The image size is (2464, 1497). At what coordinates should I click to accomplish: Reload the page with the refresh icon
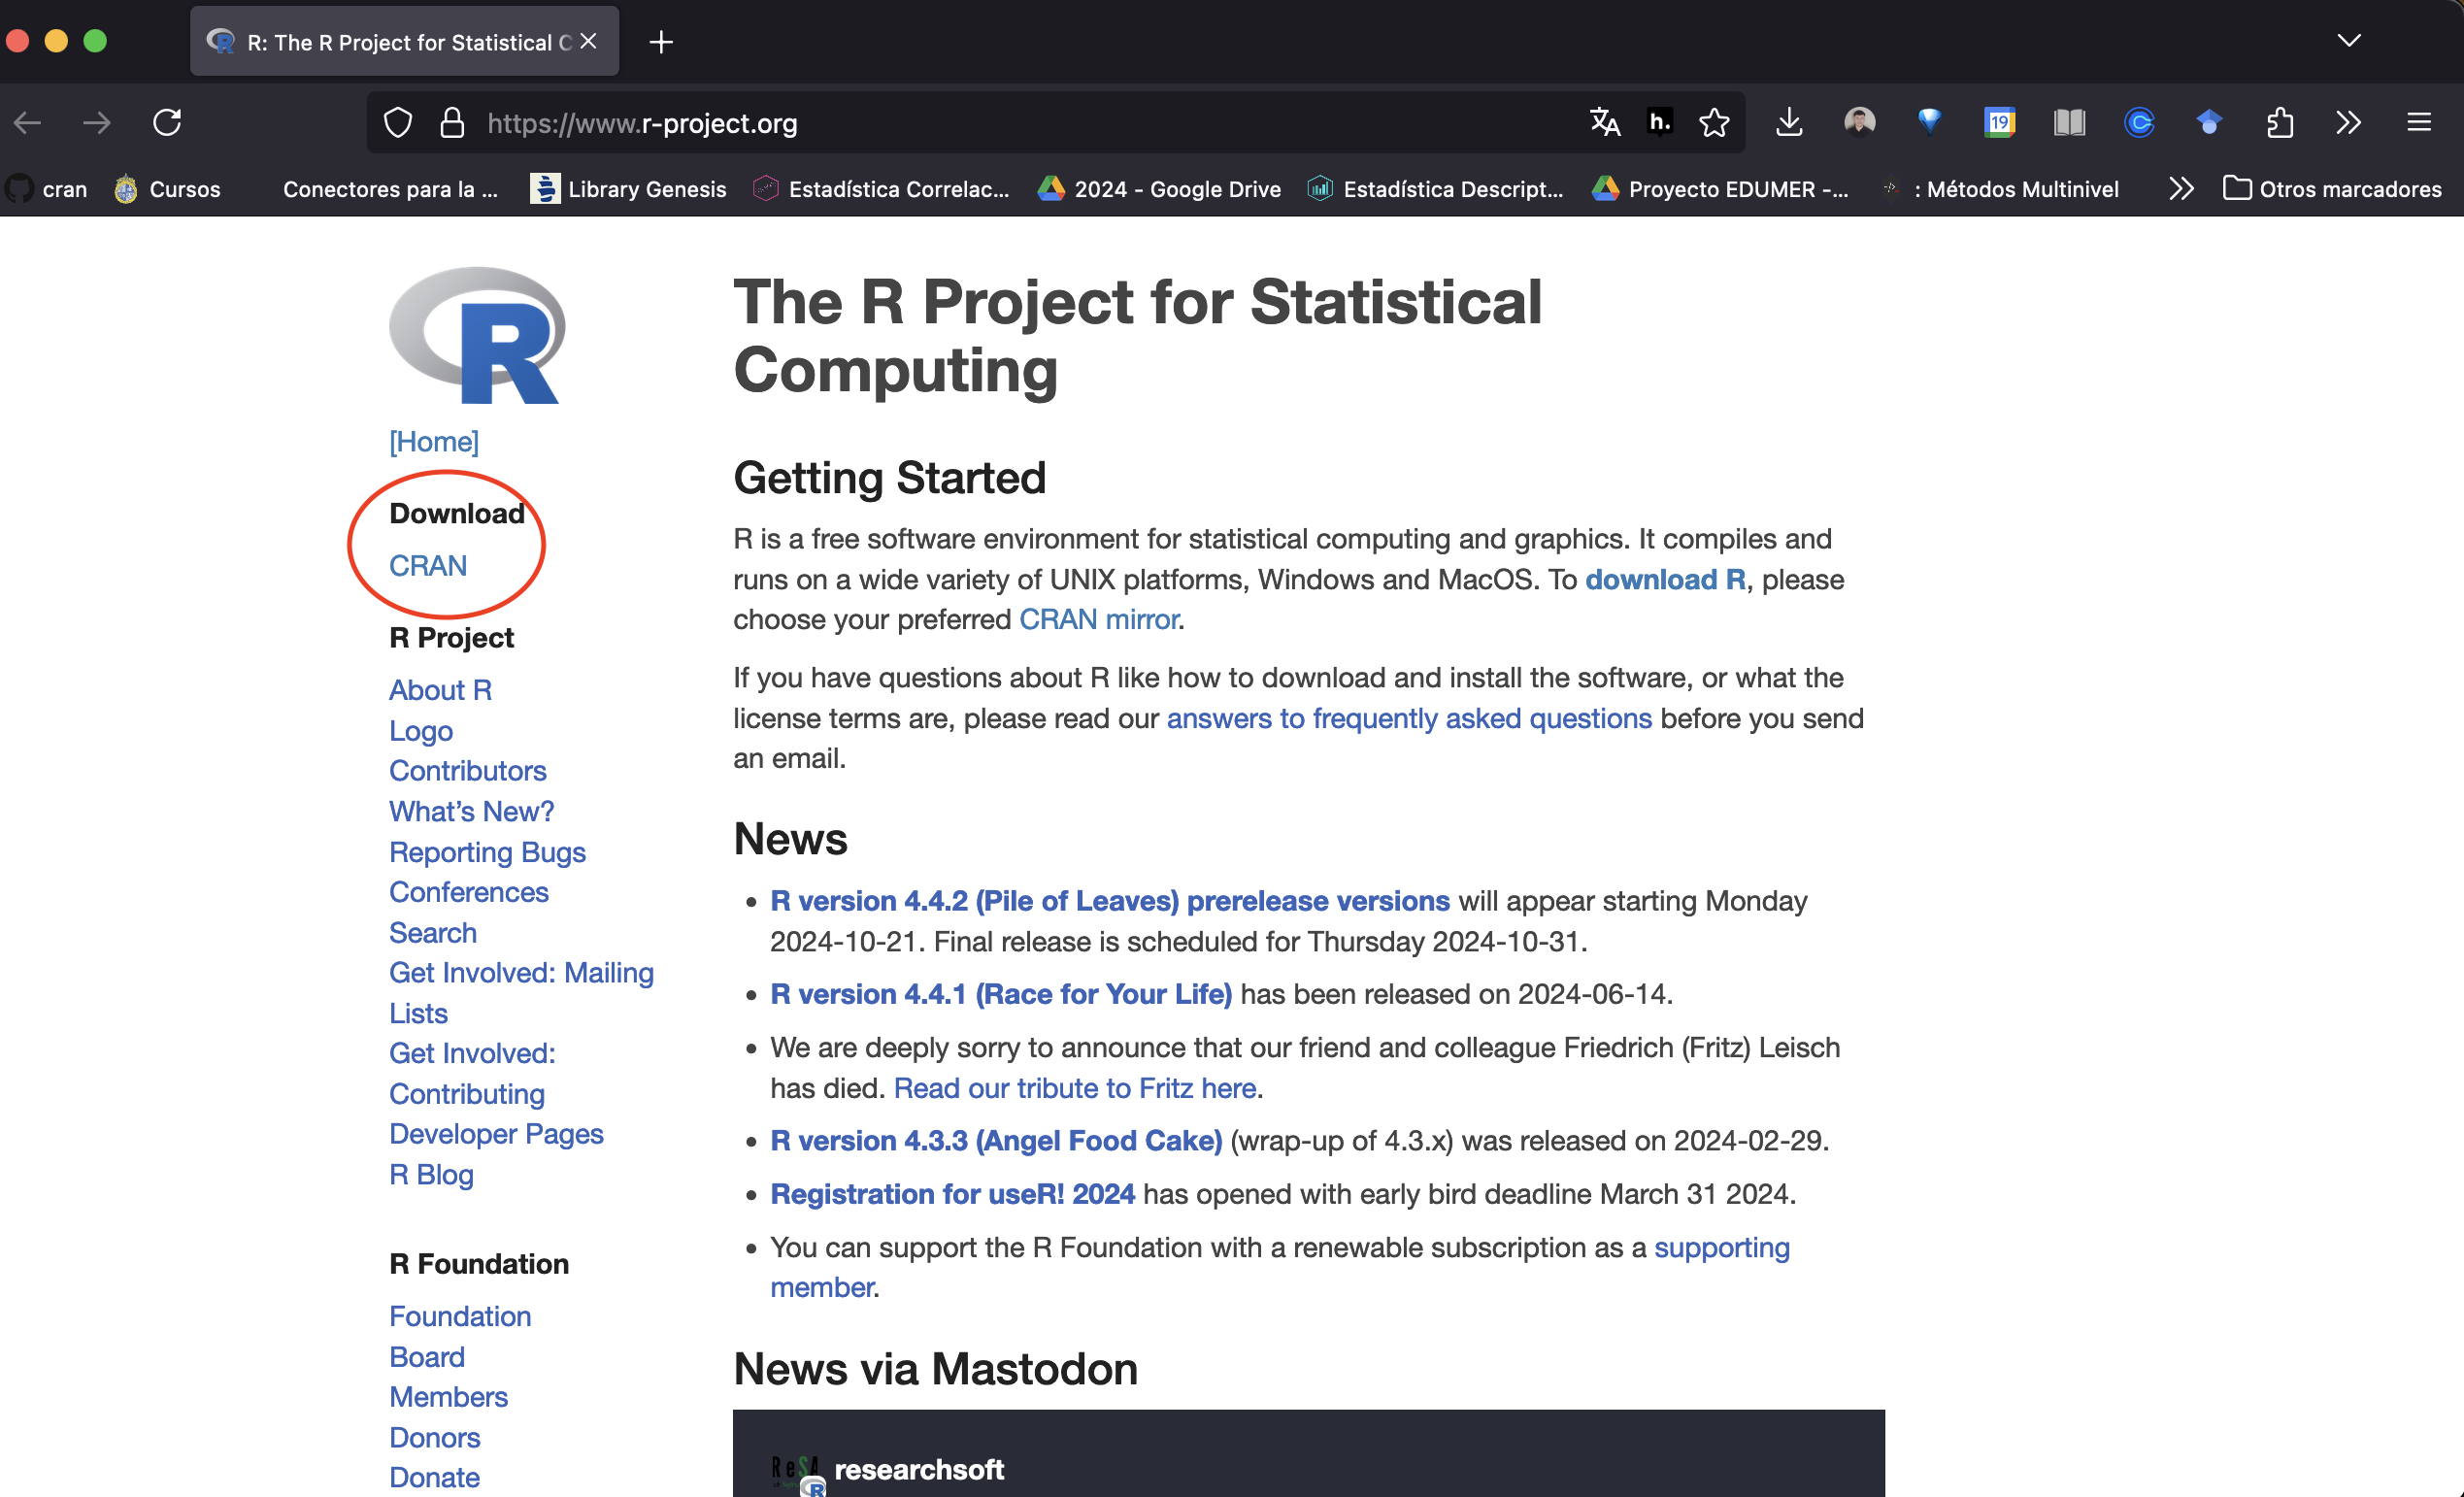click(x=167, y=123)
